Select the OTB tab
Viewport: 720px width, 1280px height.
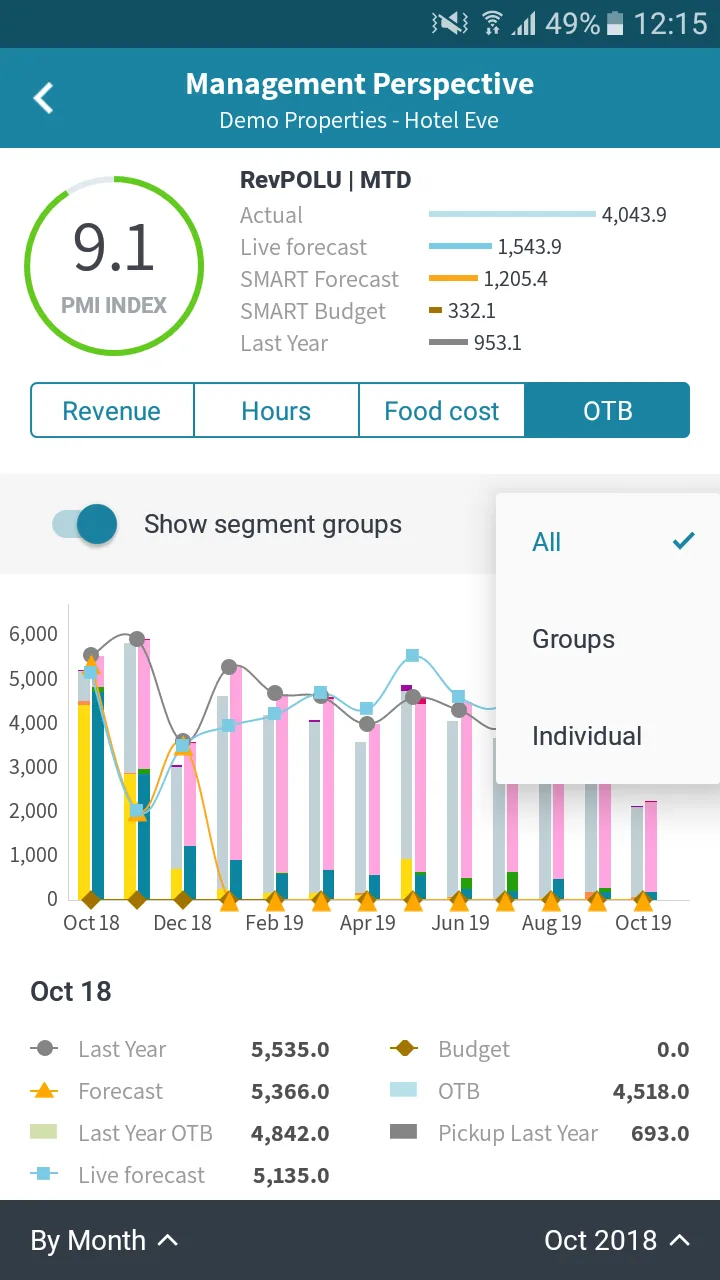click(608, 410)
